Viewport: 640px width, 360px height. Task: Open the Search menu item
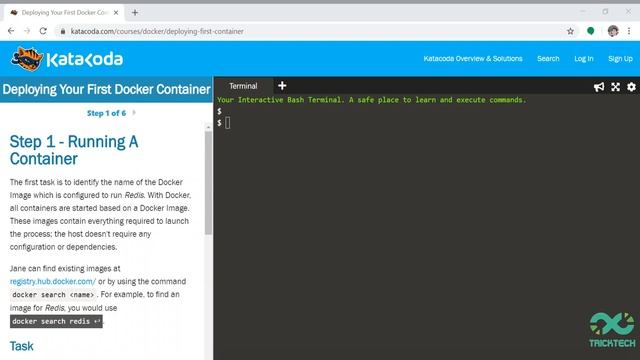[548, 59]
